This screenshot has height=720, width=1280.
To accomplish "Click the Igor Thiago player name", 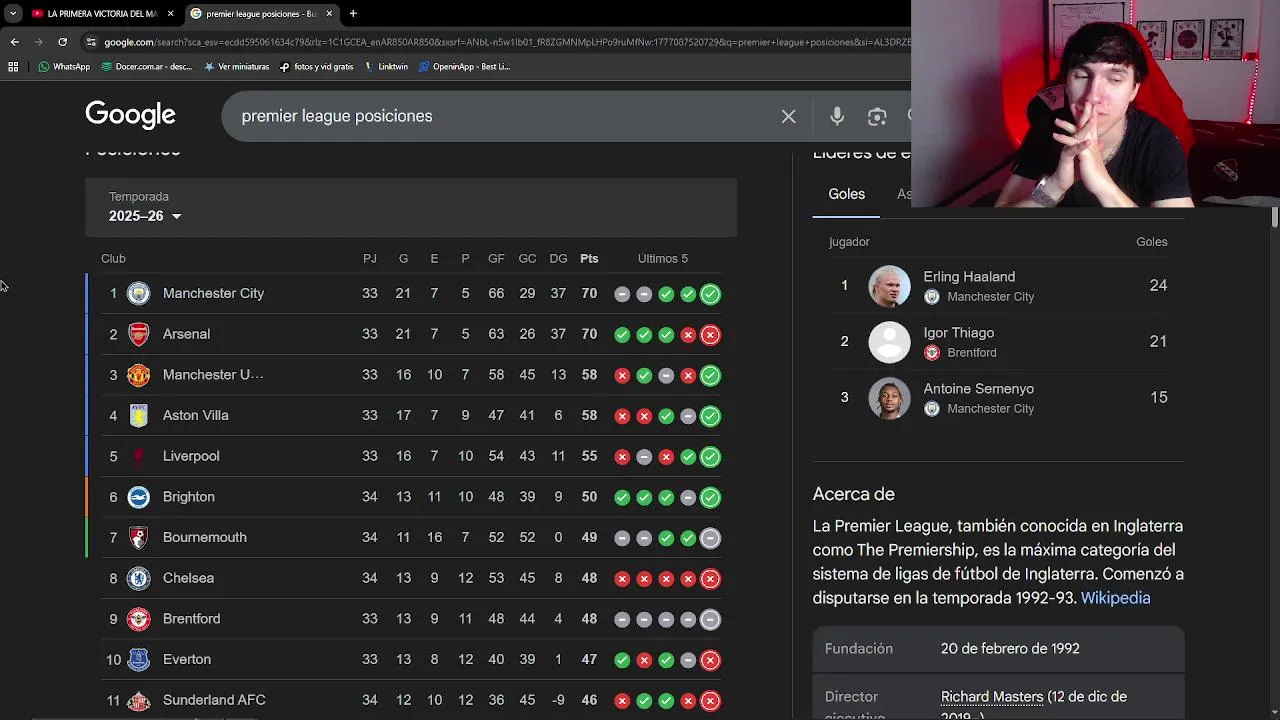I will coord(958,333).
